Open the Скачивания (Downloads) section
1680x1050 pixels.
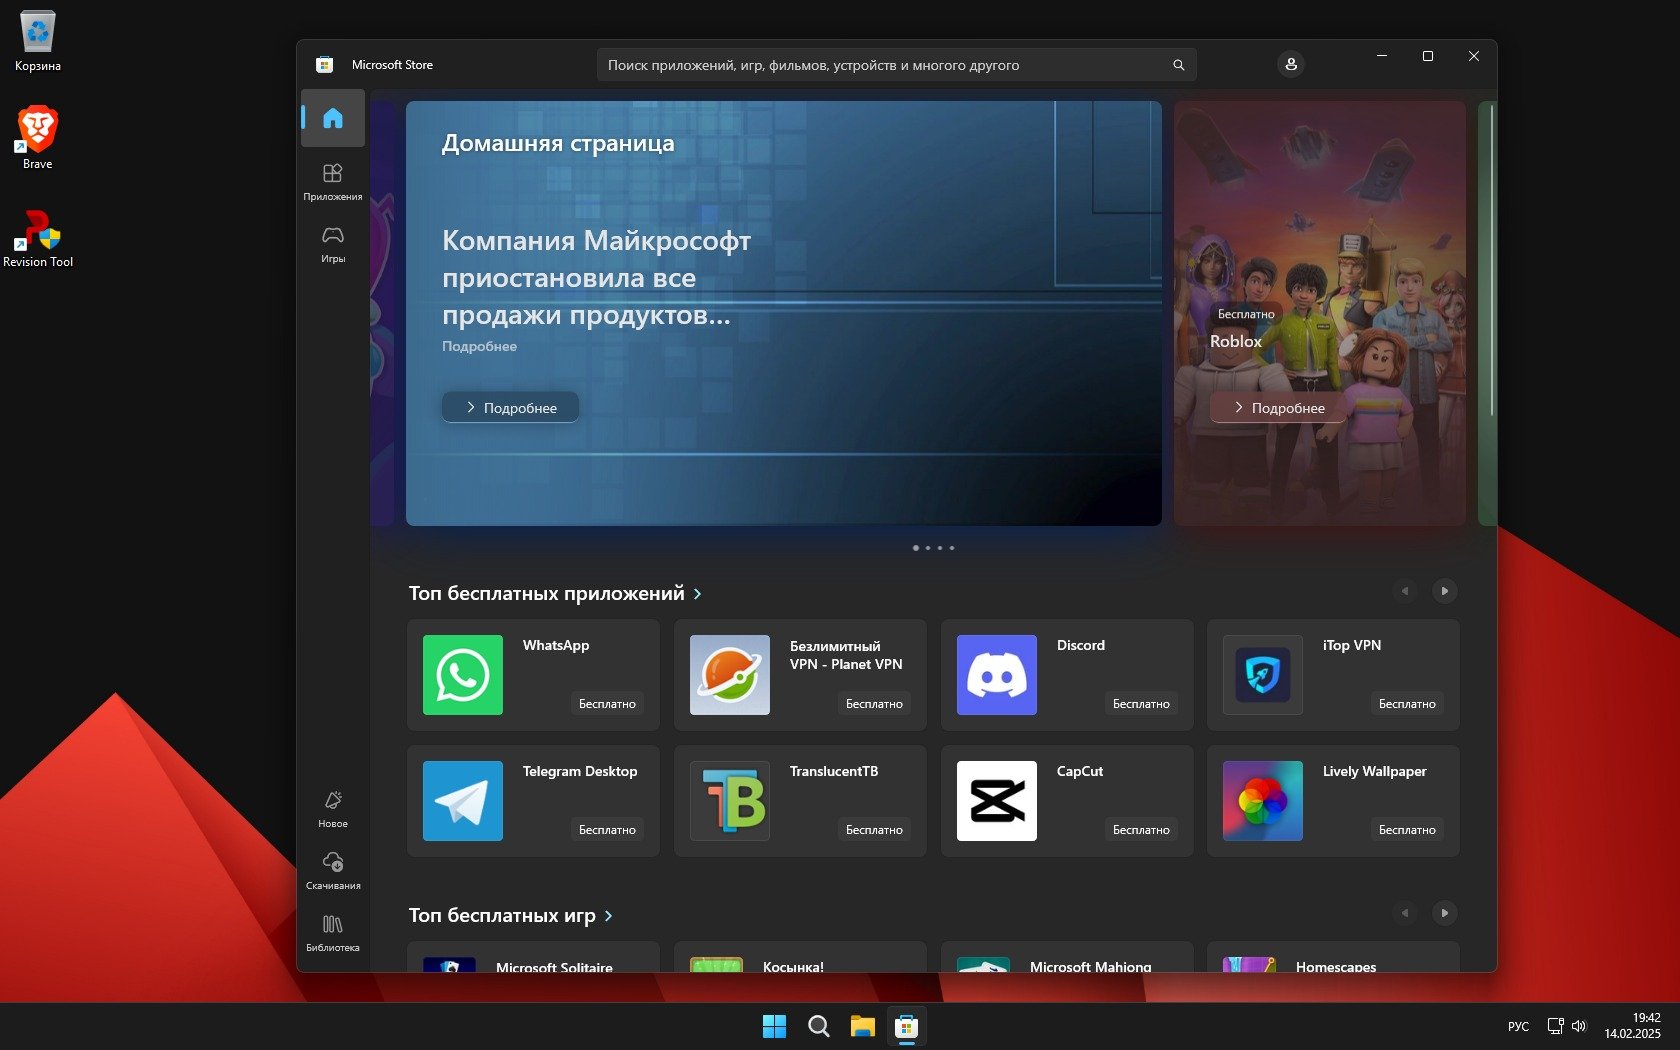[x=333, y=870]
